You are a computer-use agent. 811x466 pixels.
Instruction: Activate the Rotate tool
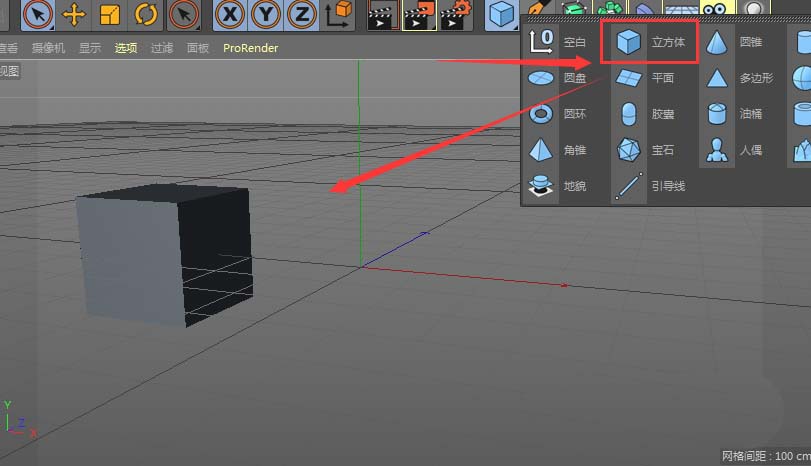coord(145,14)
